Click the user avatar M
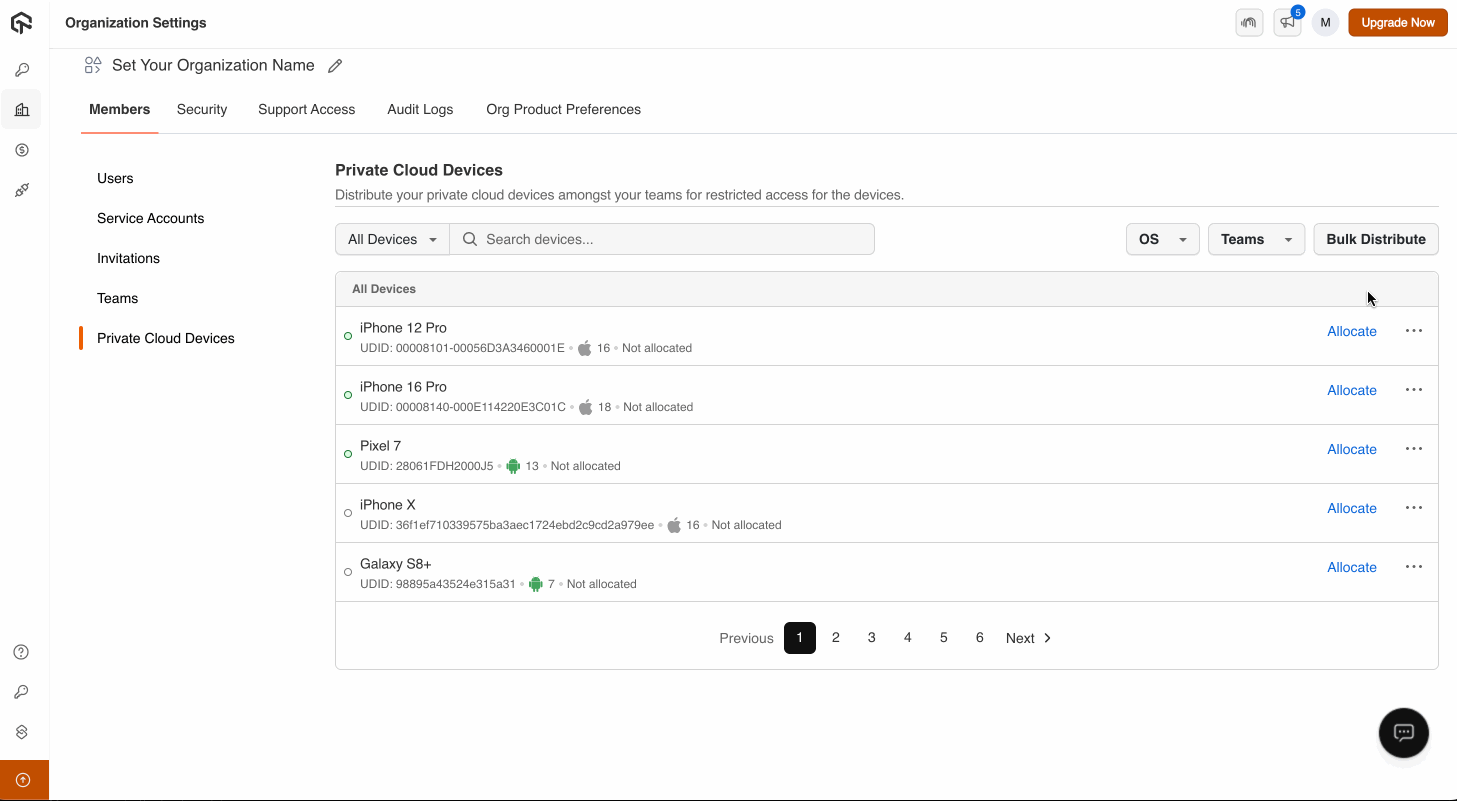Viewport: 1457px width, 801px height. coord(1325,22)
